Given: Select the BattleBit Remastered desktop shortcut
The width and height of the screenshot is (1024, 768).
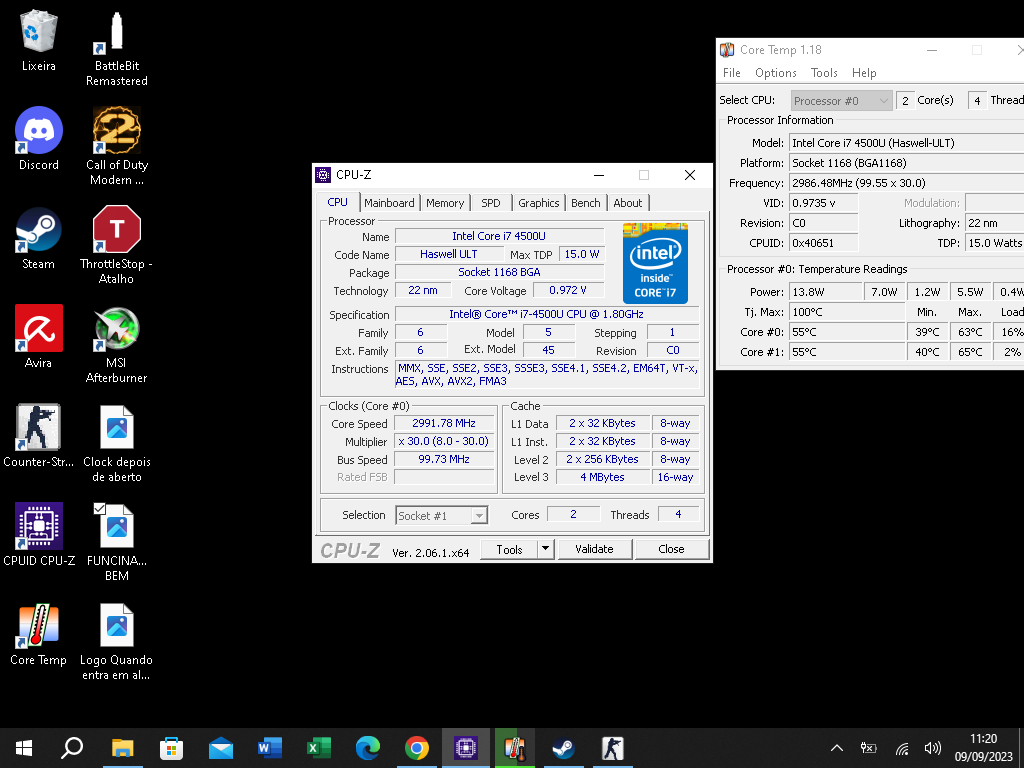Looking at the screenshot, I should (x=116, y=49).
